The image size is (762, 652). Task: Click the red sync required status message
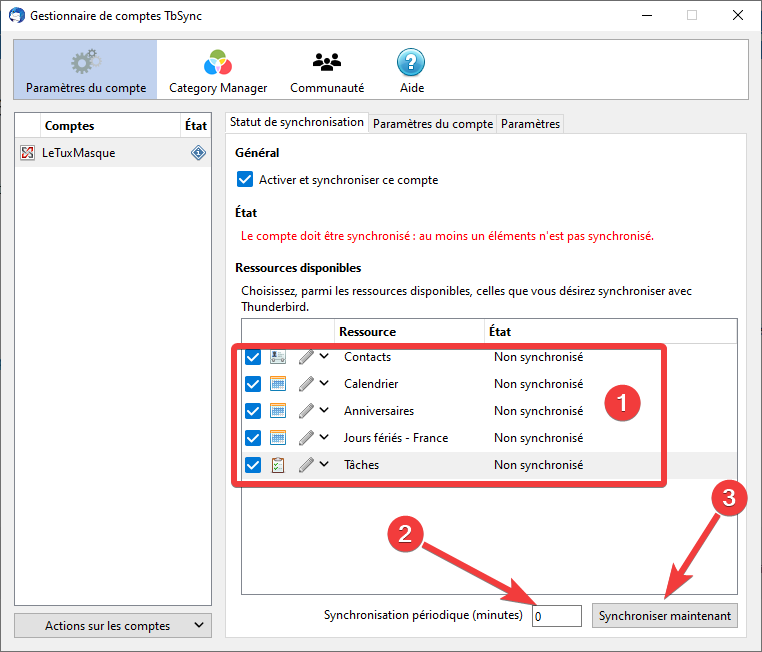click(x=447, y=236)
